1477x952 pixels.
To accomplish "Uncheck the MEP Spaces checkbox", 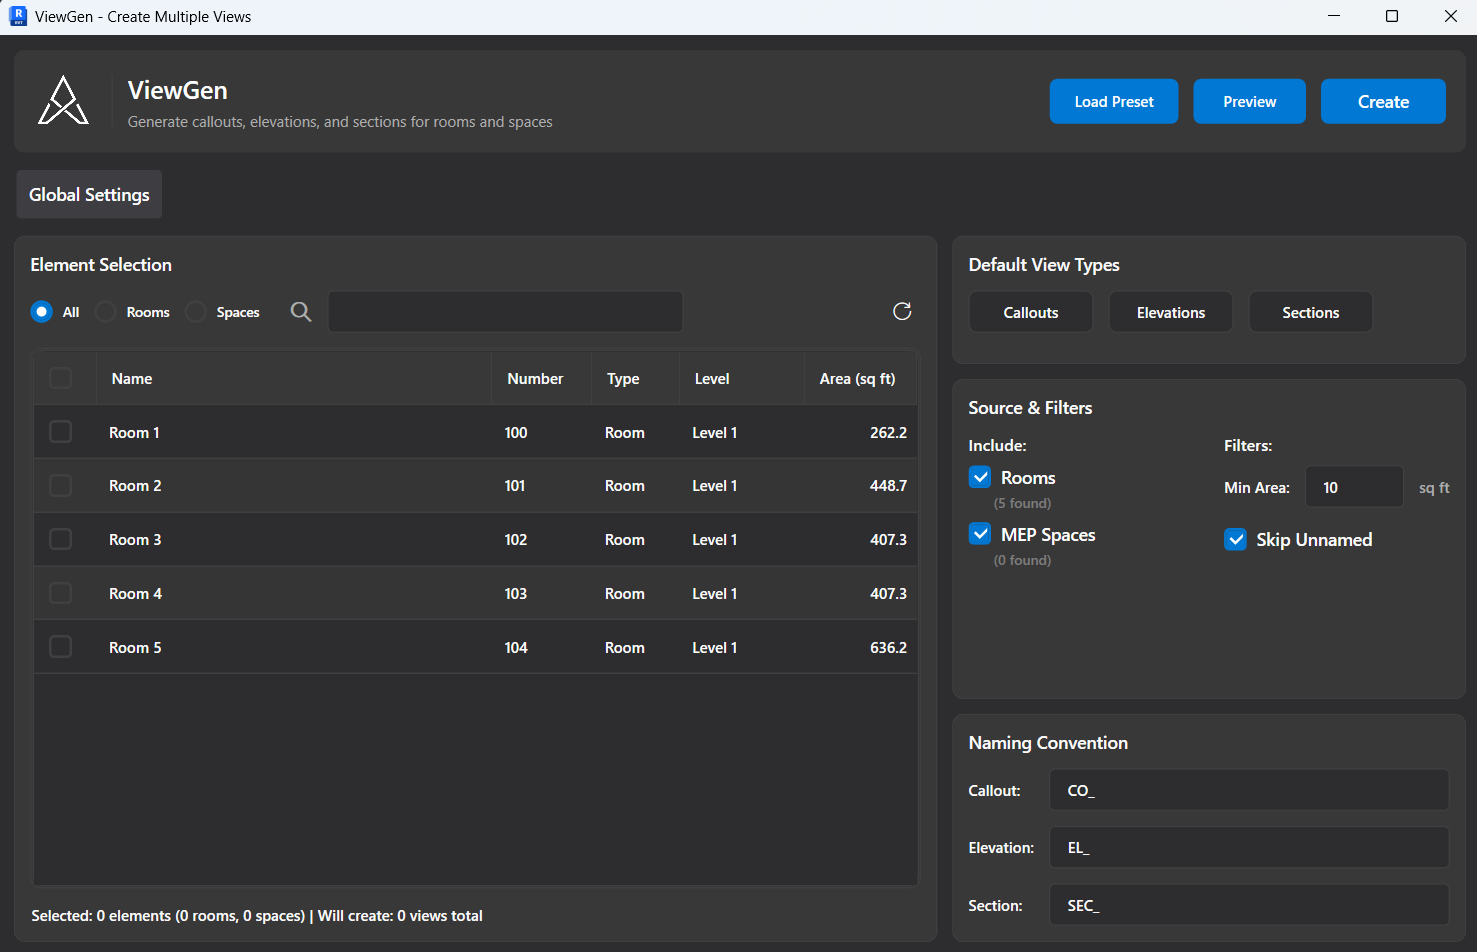I will (x=980, y=534).
